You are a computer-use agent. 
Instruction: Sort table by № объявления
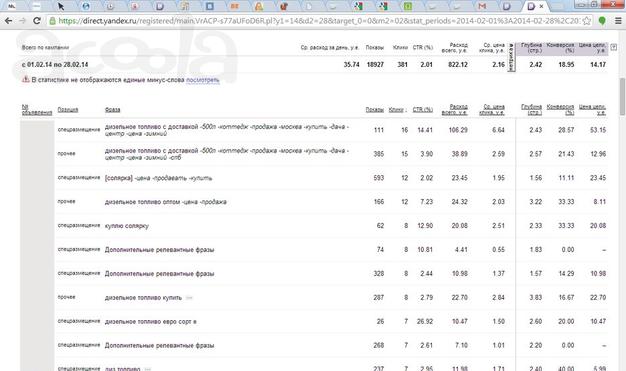(36, 110)
